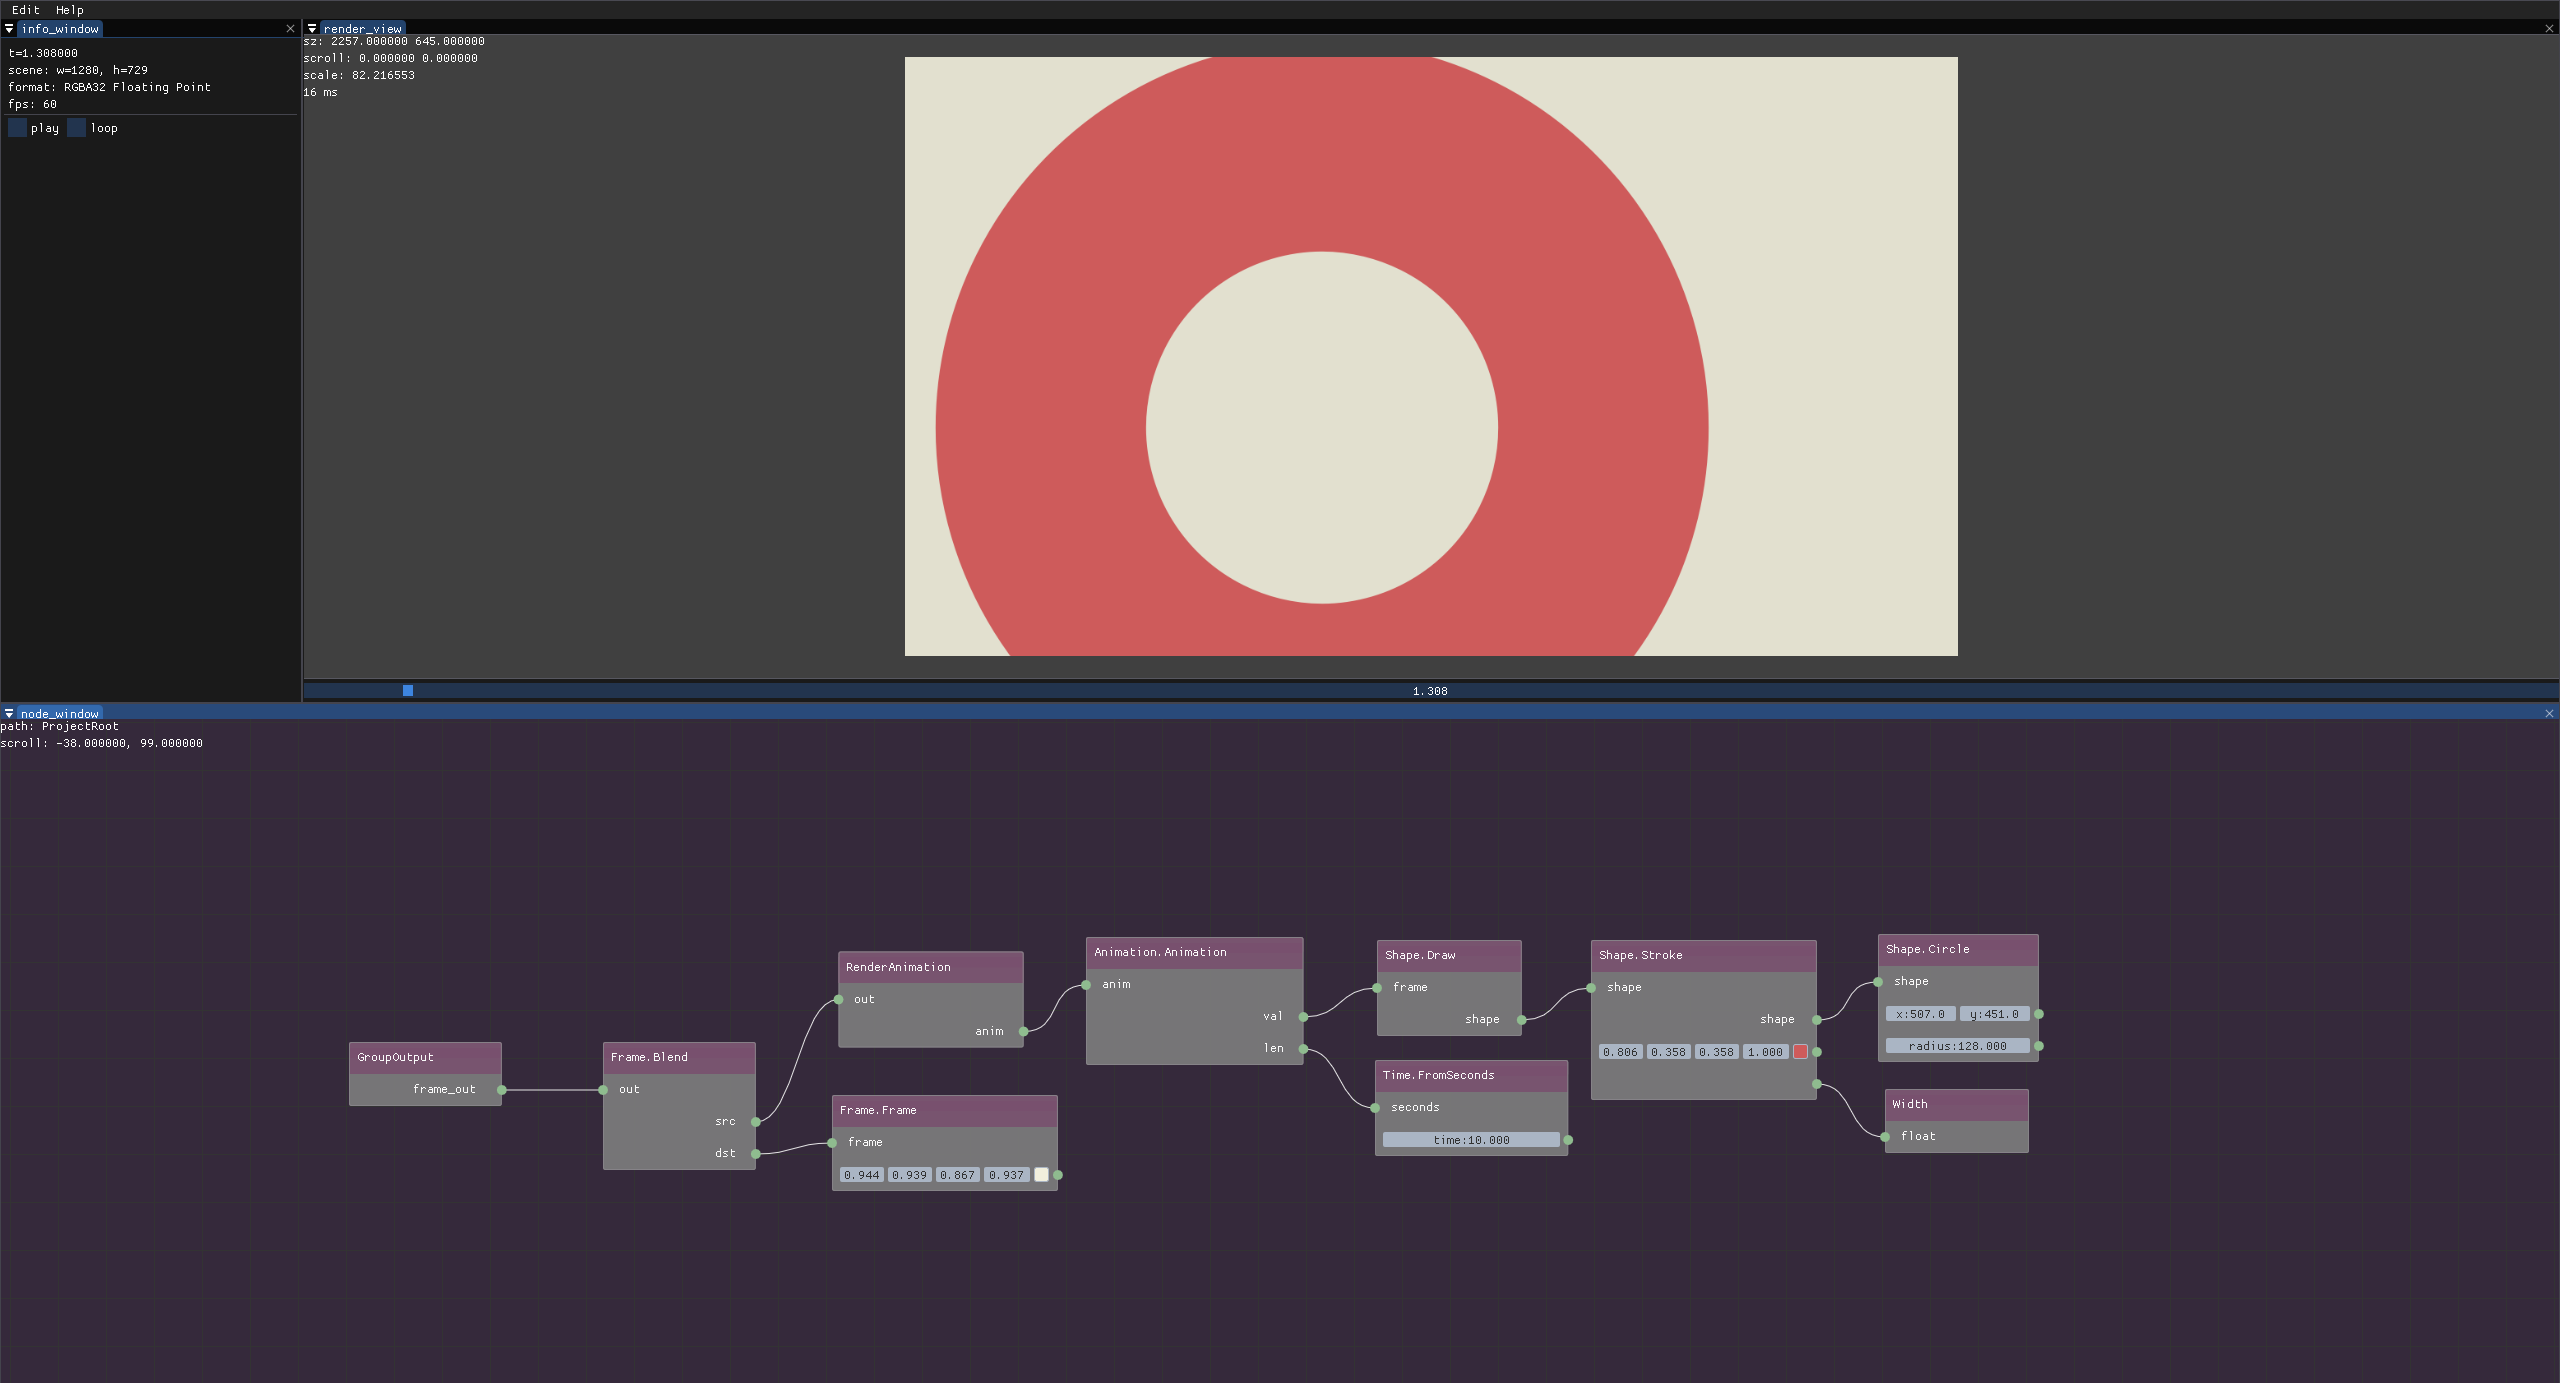Toggle the loop checkbox

(77, 128)
